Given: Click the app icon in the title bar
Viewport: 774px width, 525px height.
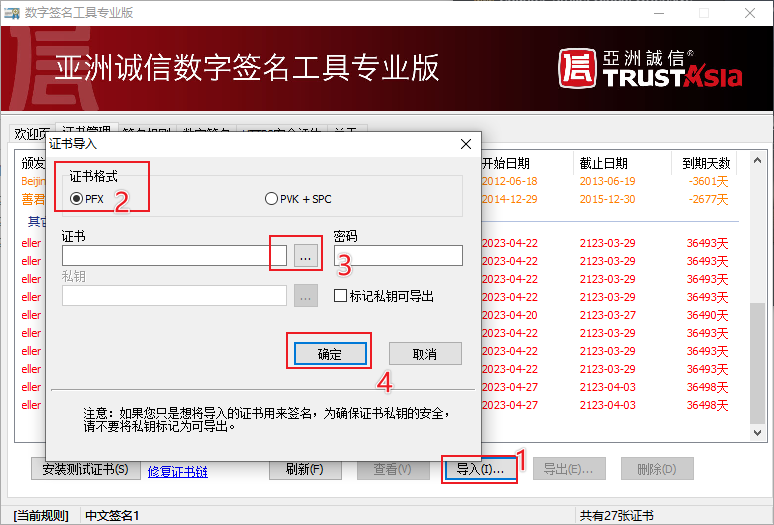Looking at the screenshot, I should tap(12, 13).
